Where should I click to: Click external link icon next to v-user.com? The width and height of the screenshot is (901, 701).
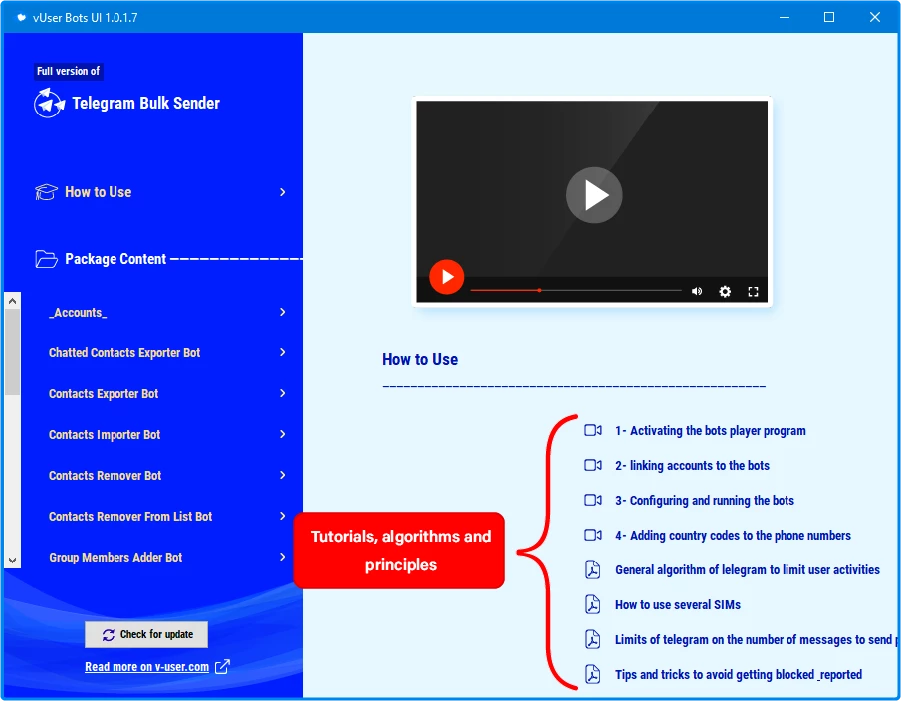point(222,667)
